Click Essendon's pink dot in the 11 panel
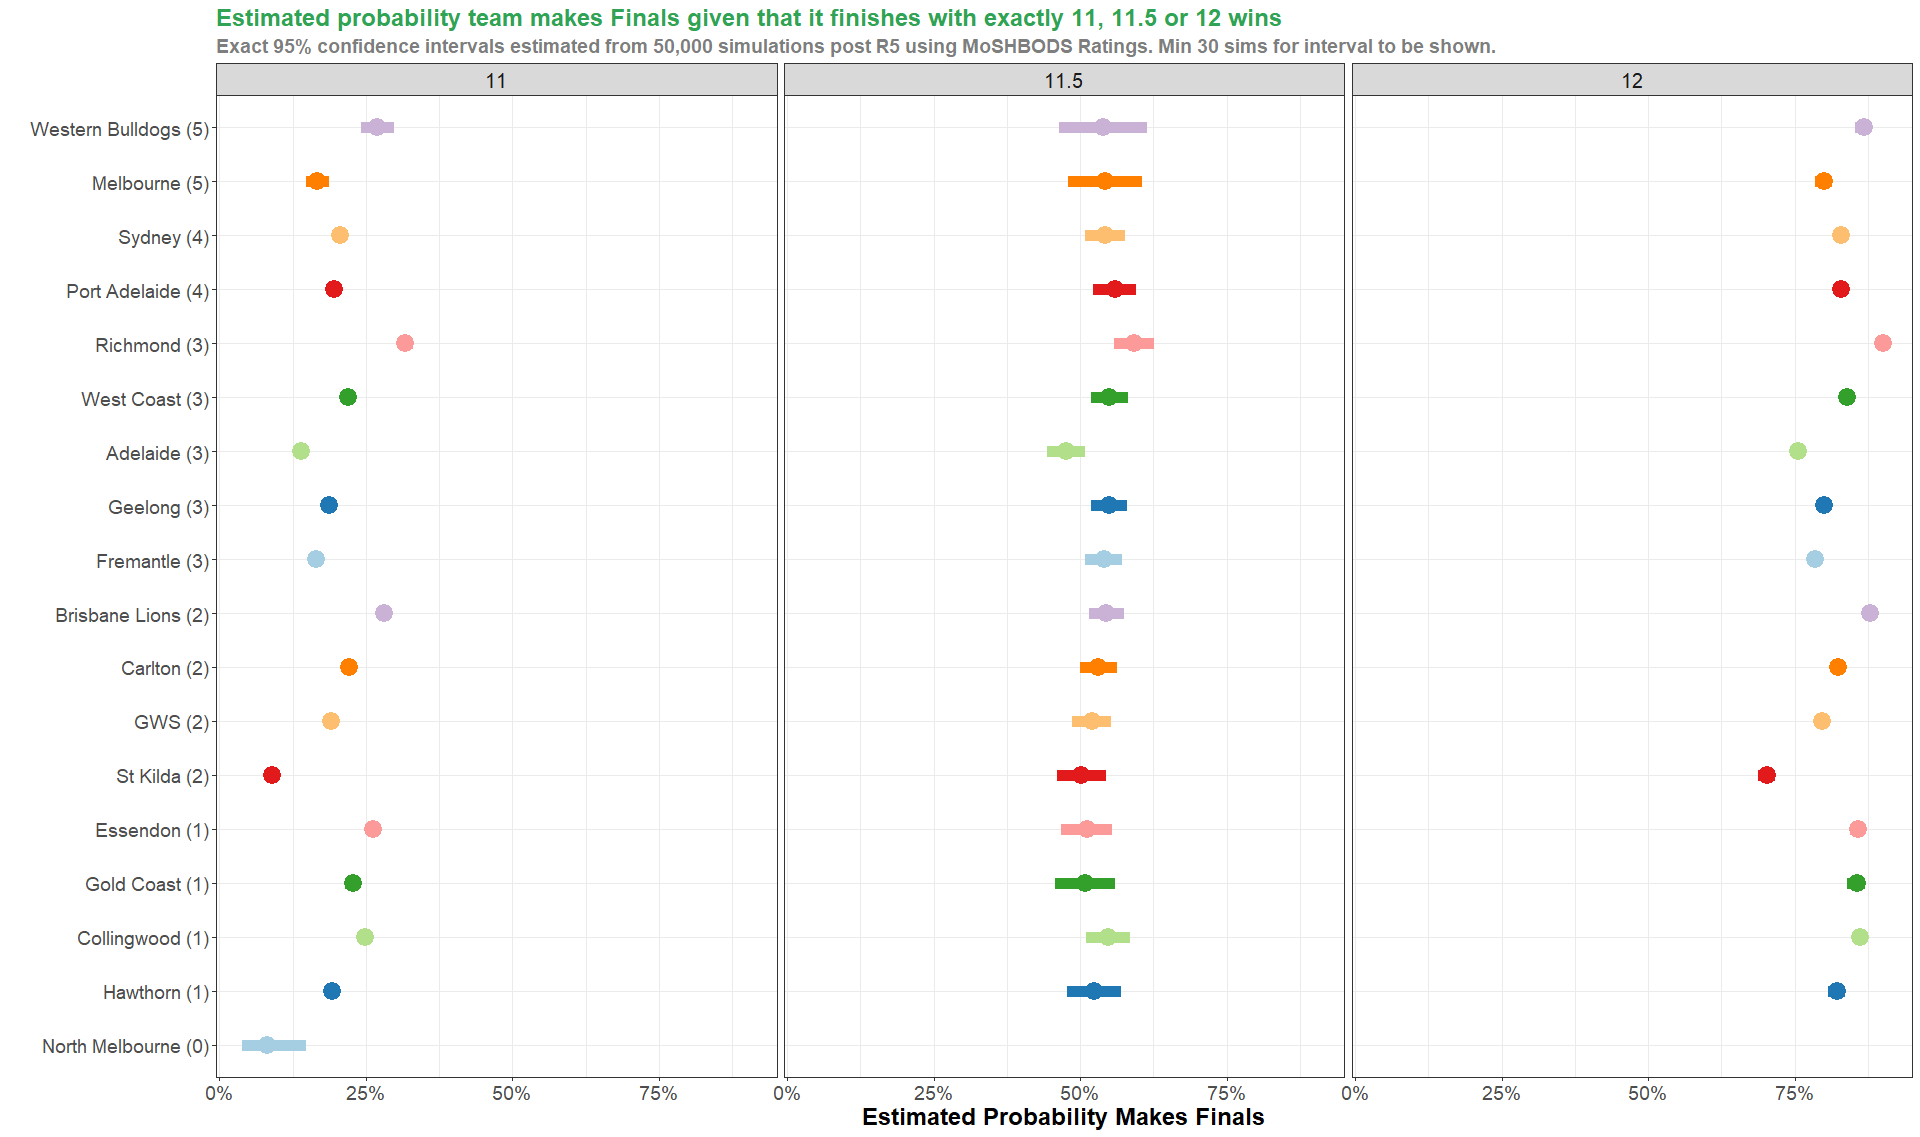 pyautogui.click(x=372, y=829)
